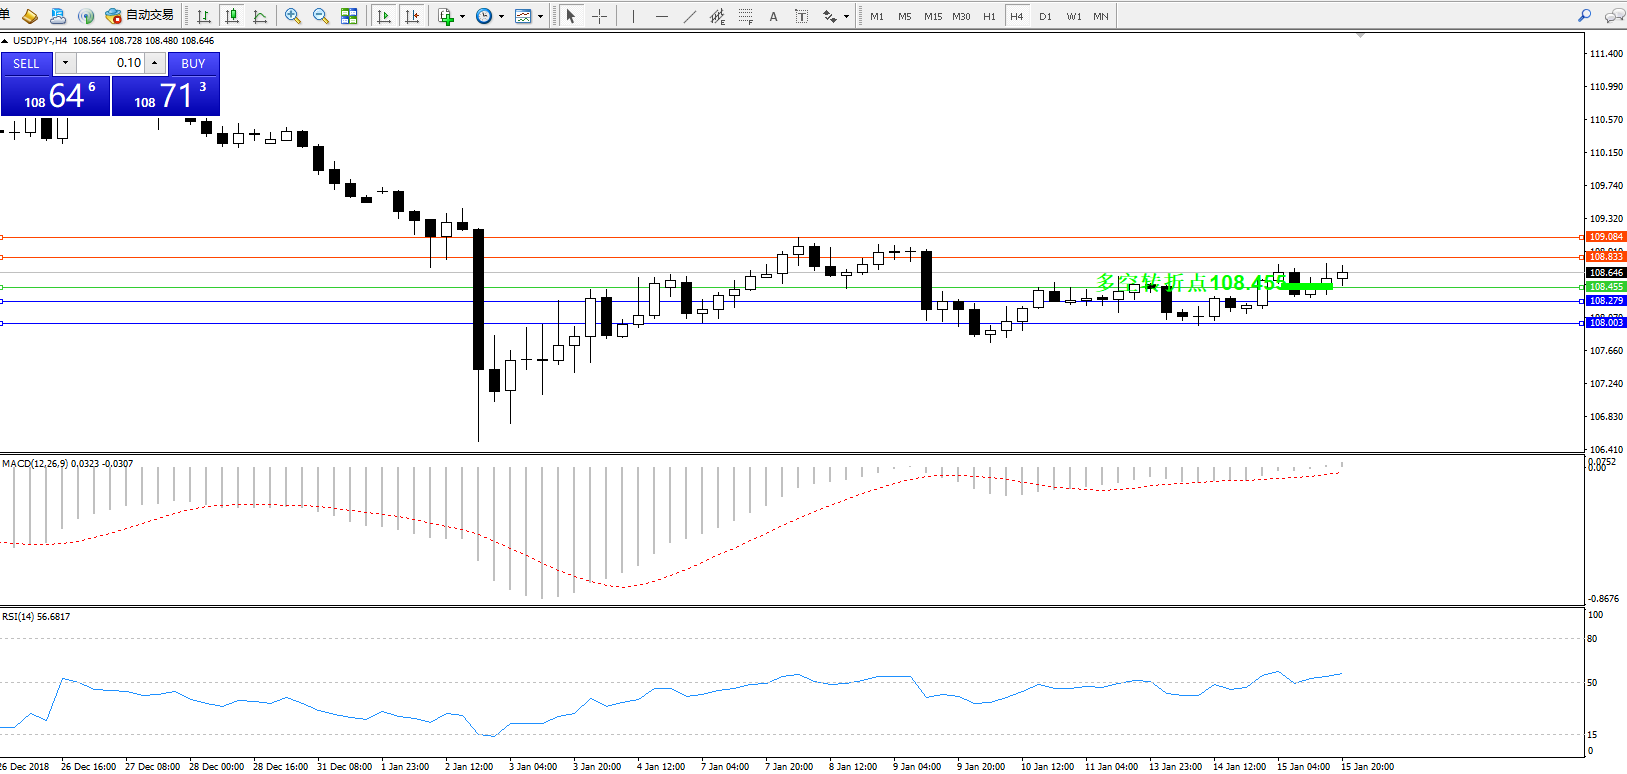Click the zoom in magnifier icon
The height and width of the screenshot is (774, 1627).
pyautogui.click(x=292, y=16)
